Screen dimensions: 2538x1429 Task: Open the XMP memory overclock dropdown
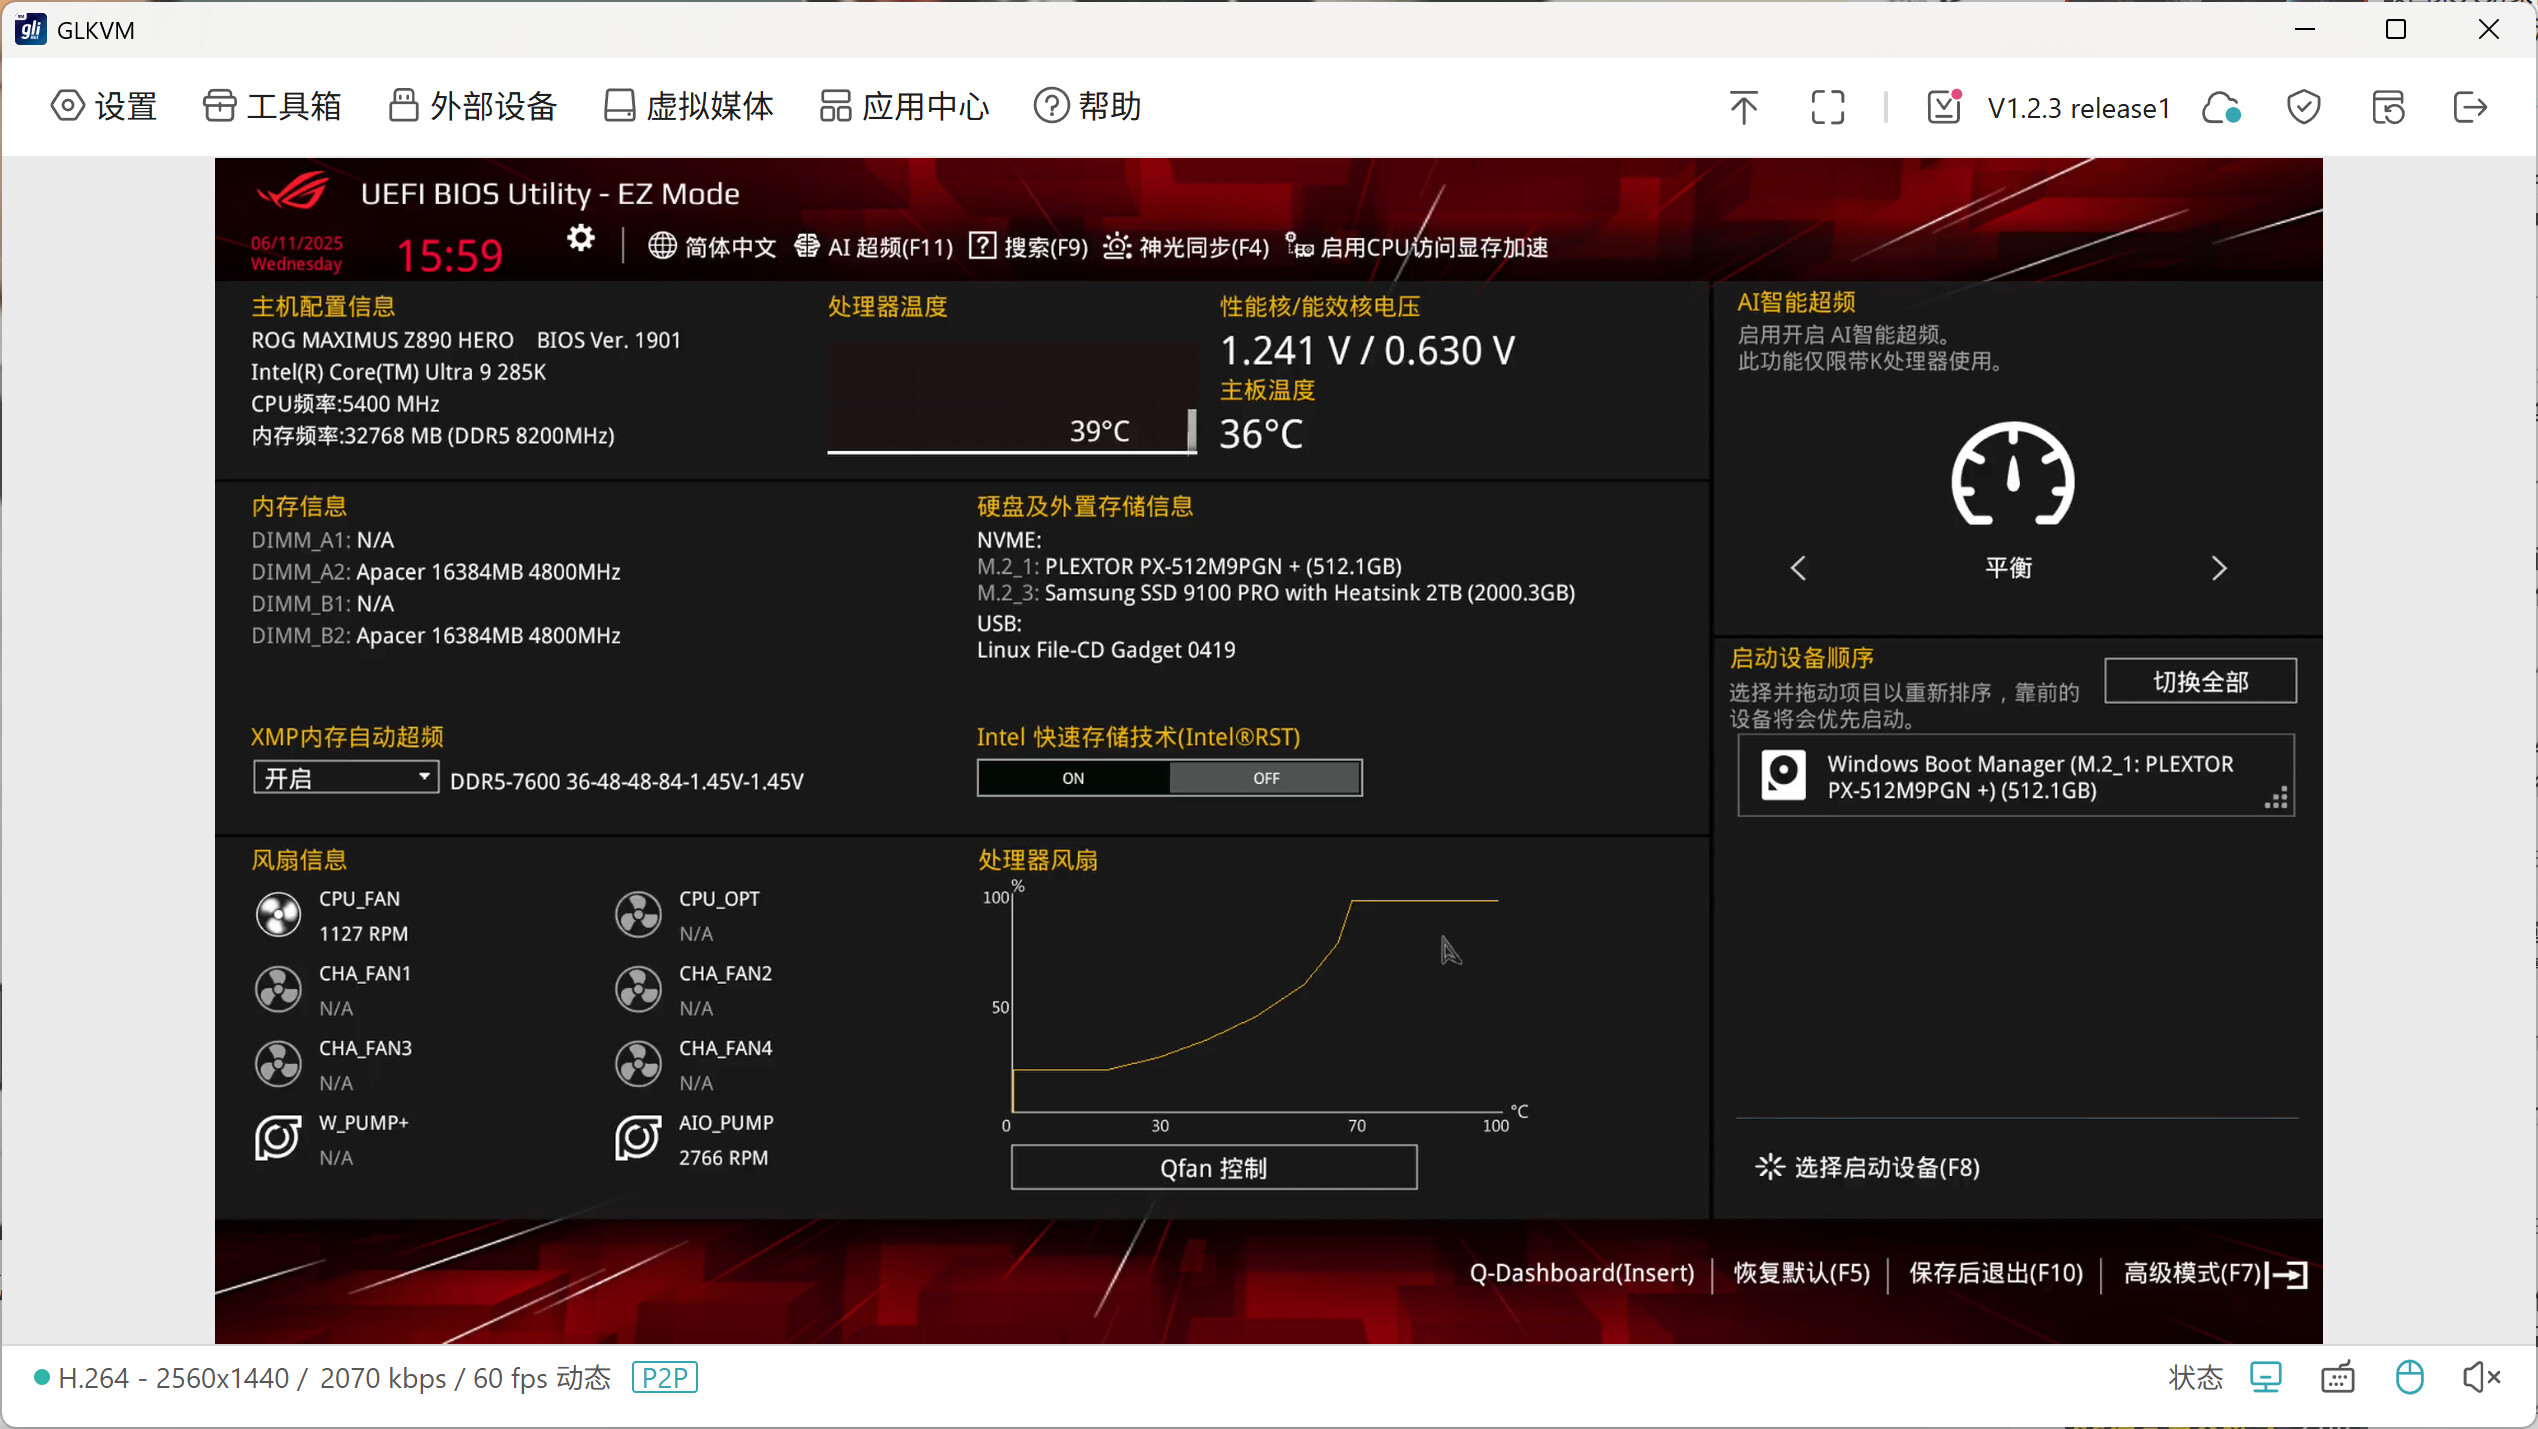pos(345,778)
